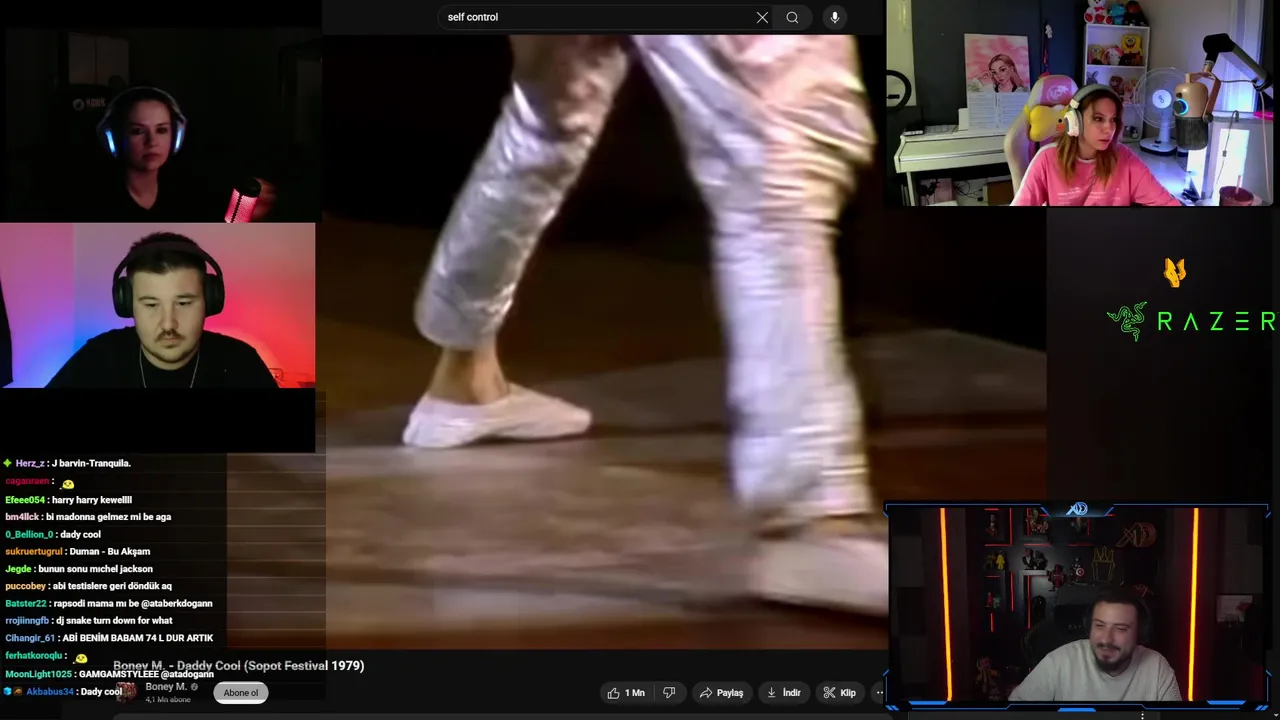Select webcam of man with pink-blue background
The width and height of the screenshot is (1280, 720).
click(158, 305)
